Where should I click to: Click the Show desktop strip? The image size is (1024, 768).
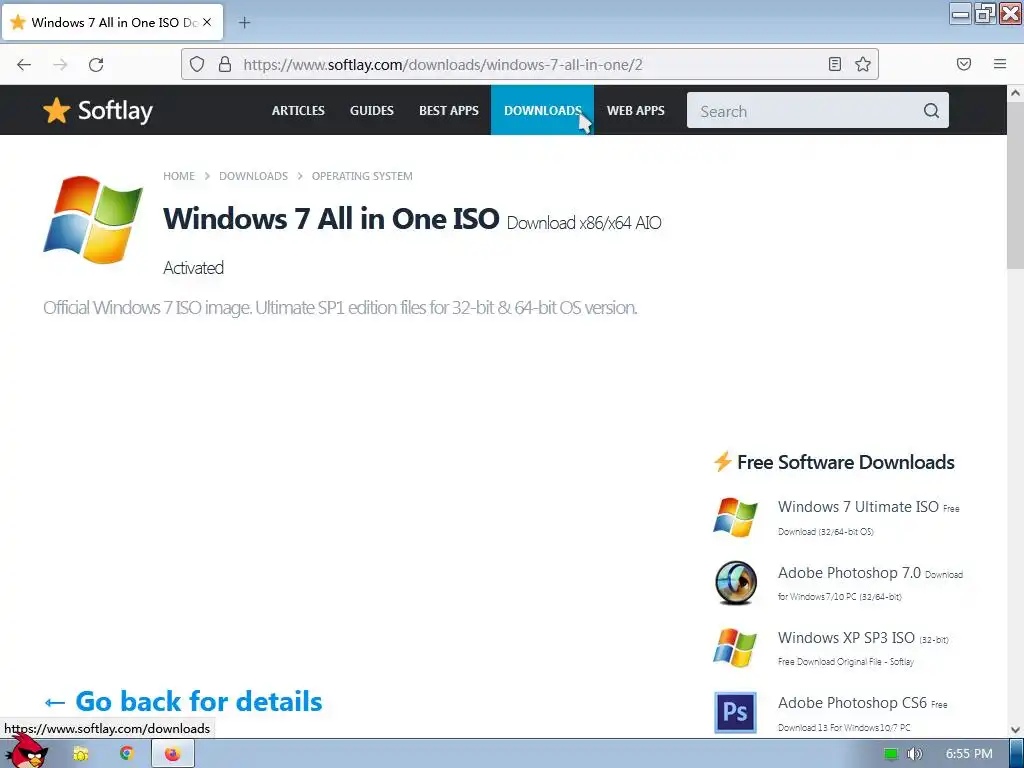tap(1016, 754)
